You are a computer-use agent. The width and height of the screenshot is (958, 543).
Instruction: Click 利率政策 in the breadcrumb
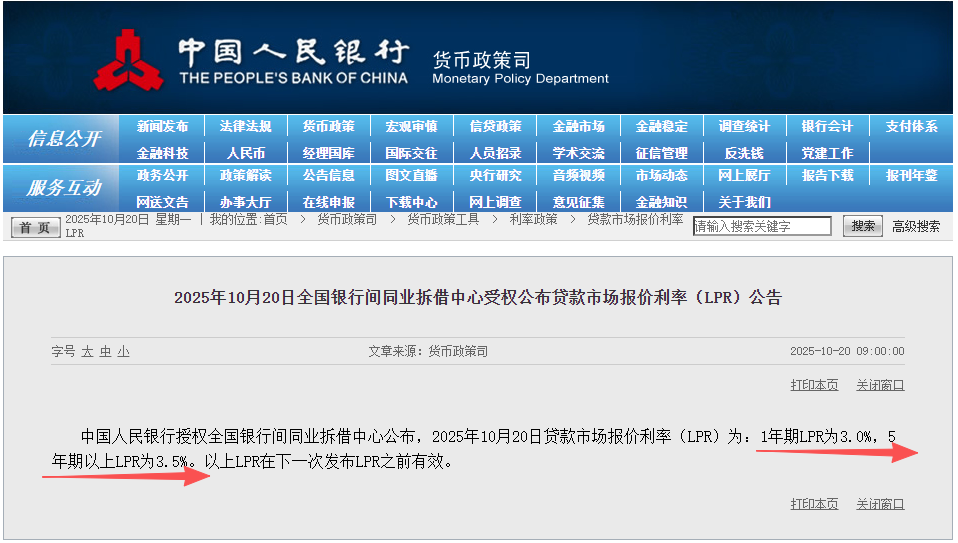coord(533,219)
